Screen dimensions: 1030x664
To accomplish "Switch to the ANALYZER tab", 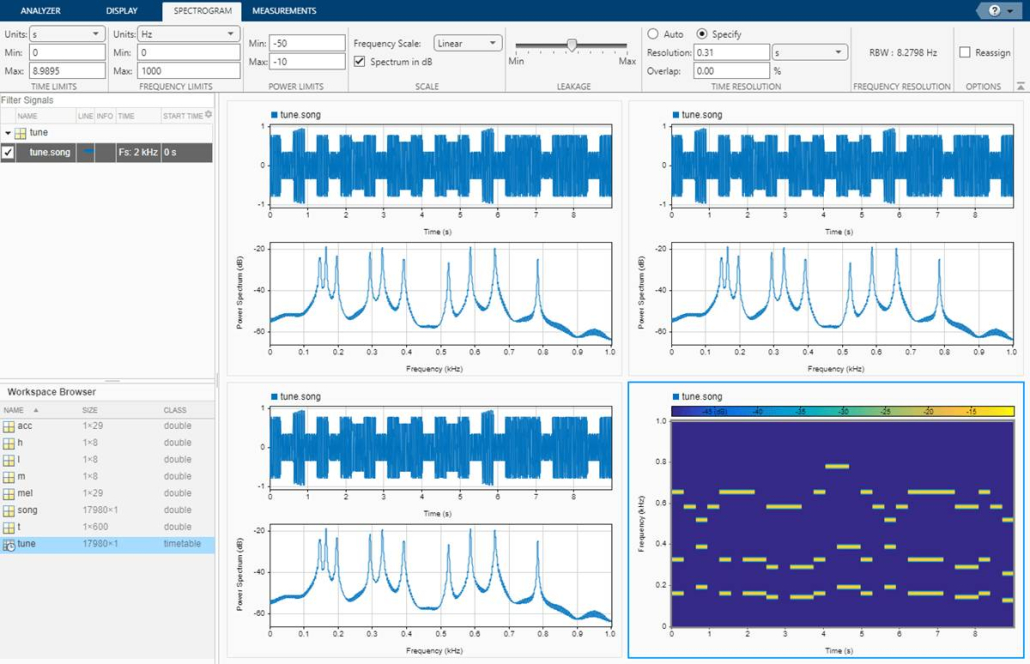I will pyautogui.click(x=41, y=11).
